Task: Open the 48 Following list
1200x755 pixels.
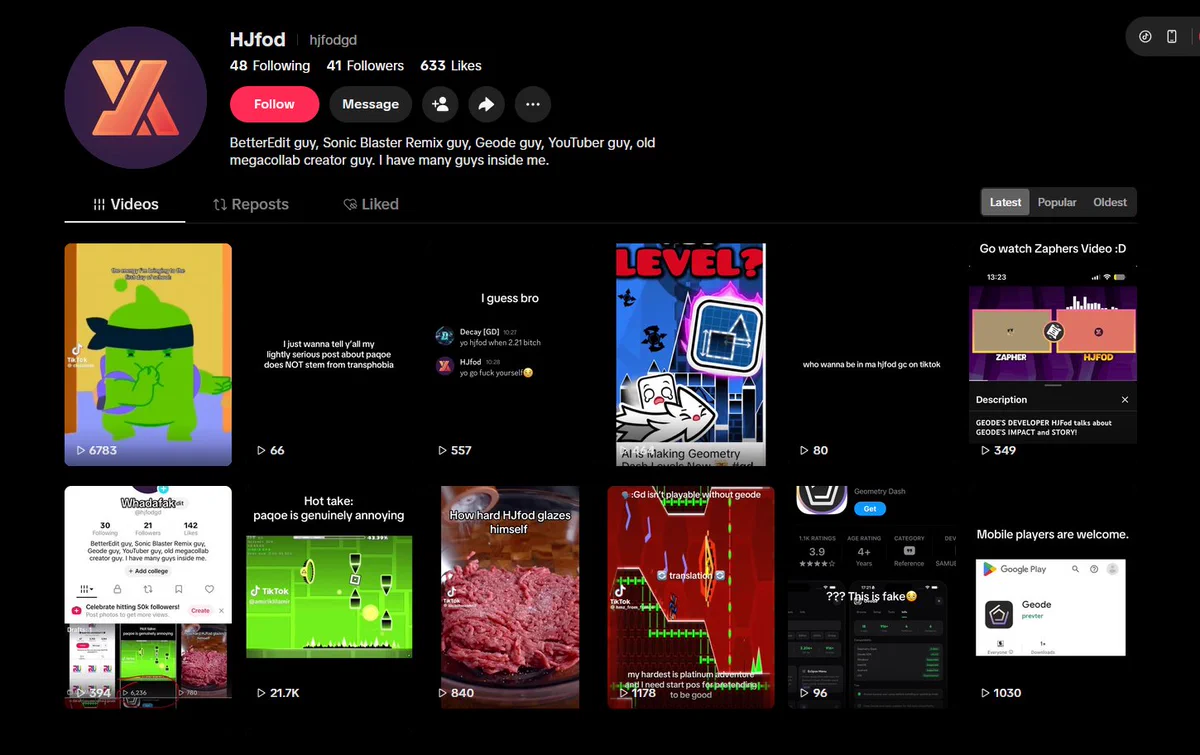Action: [270, 66]
